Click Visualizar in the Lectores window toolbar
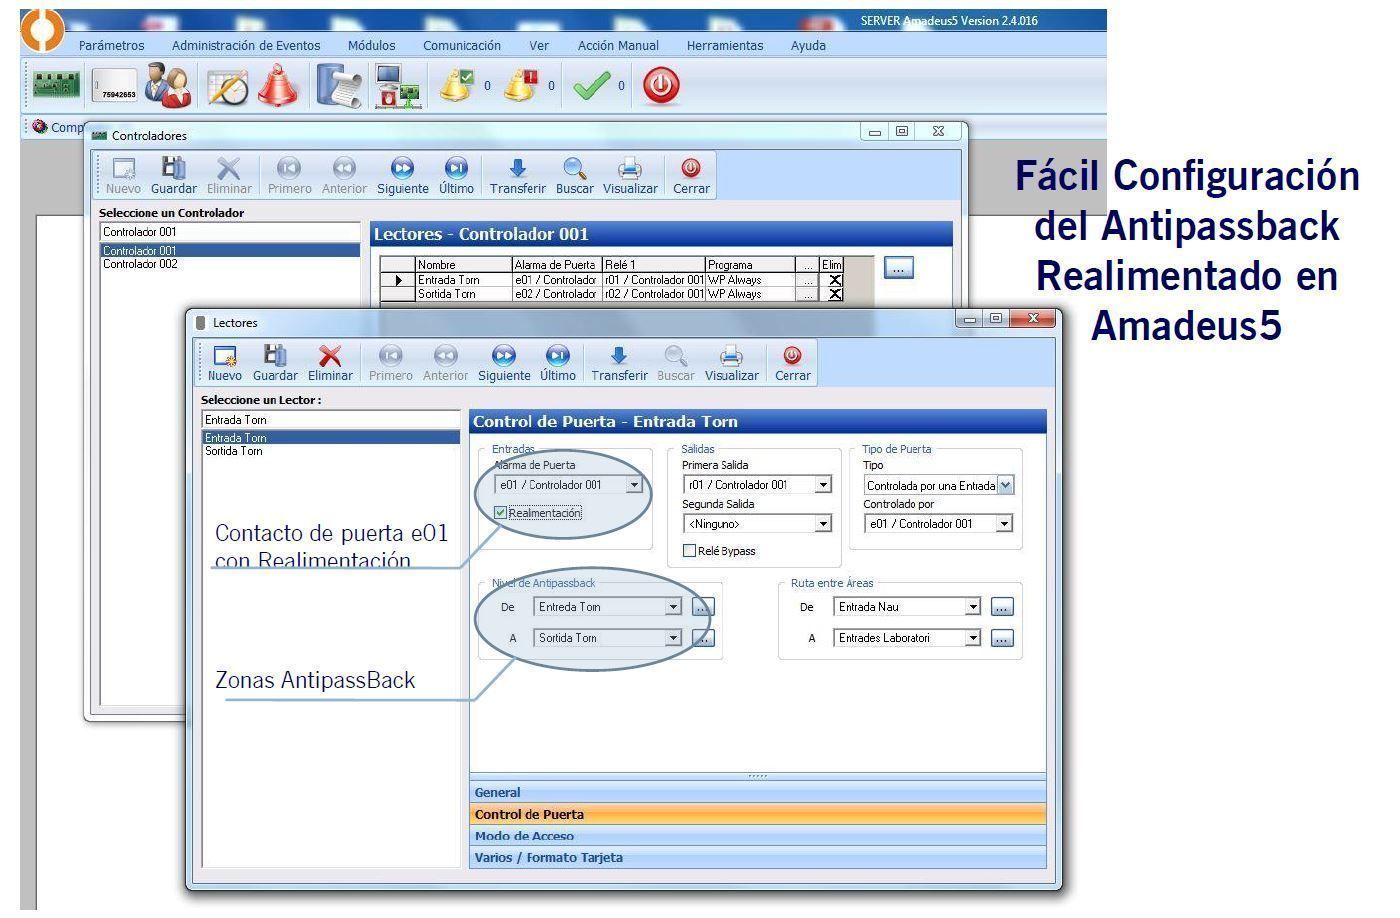 (x=731, y=364)
